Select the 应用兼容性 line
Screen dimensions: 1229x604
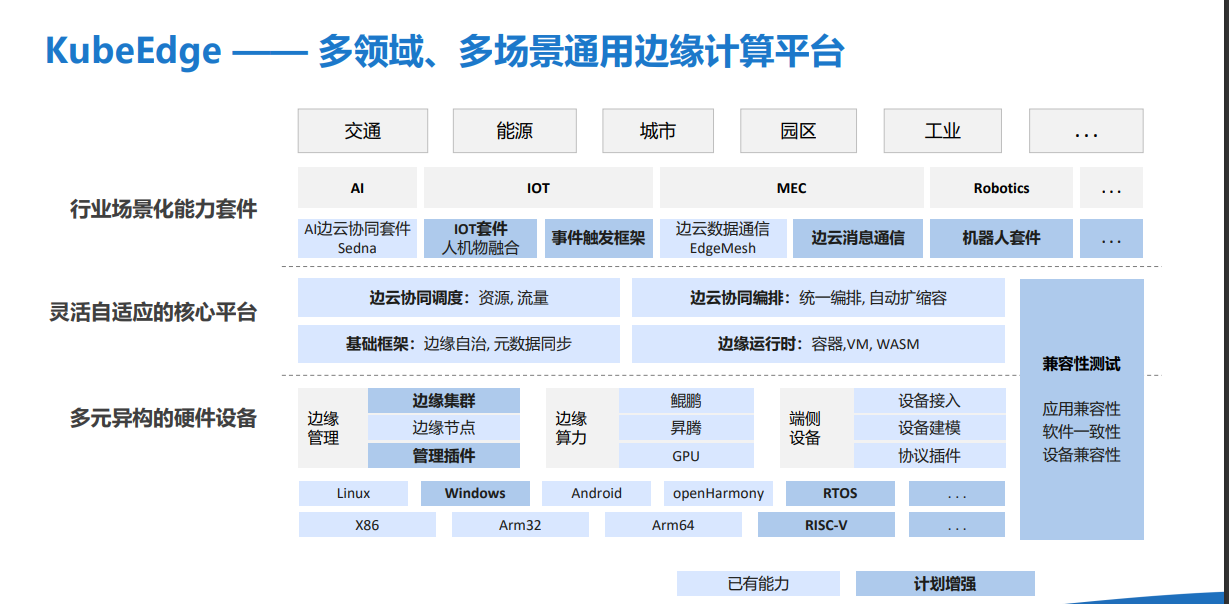pos(1081,409)
